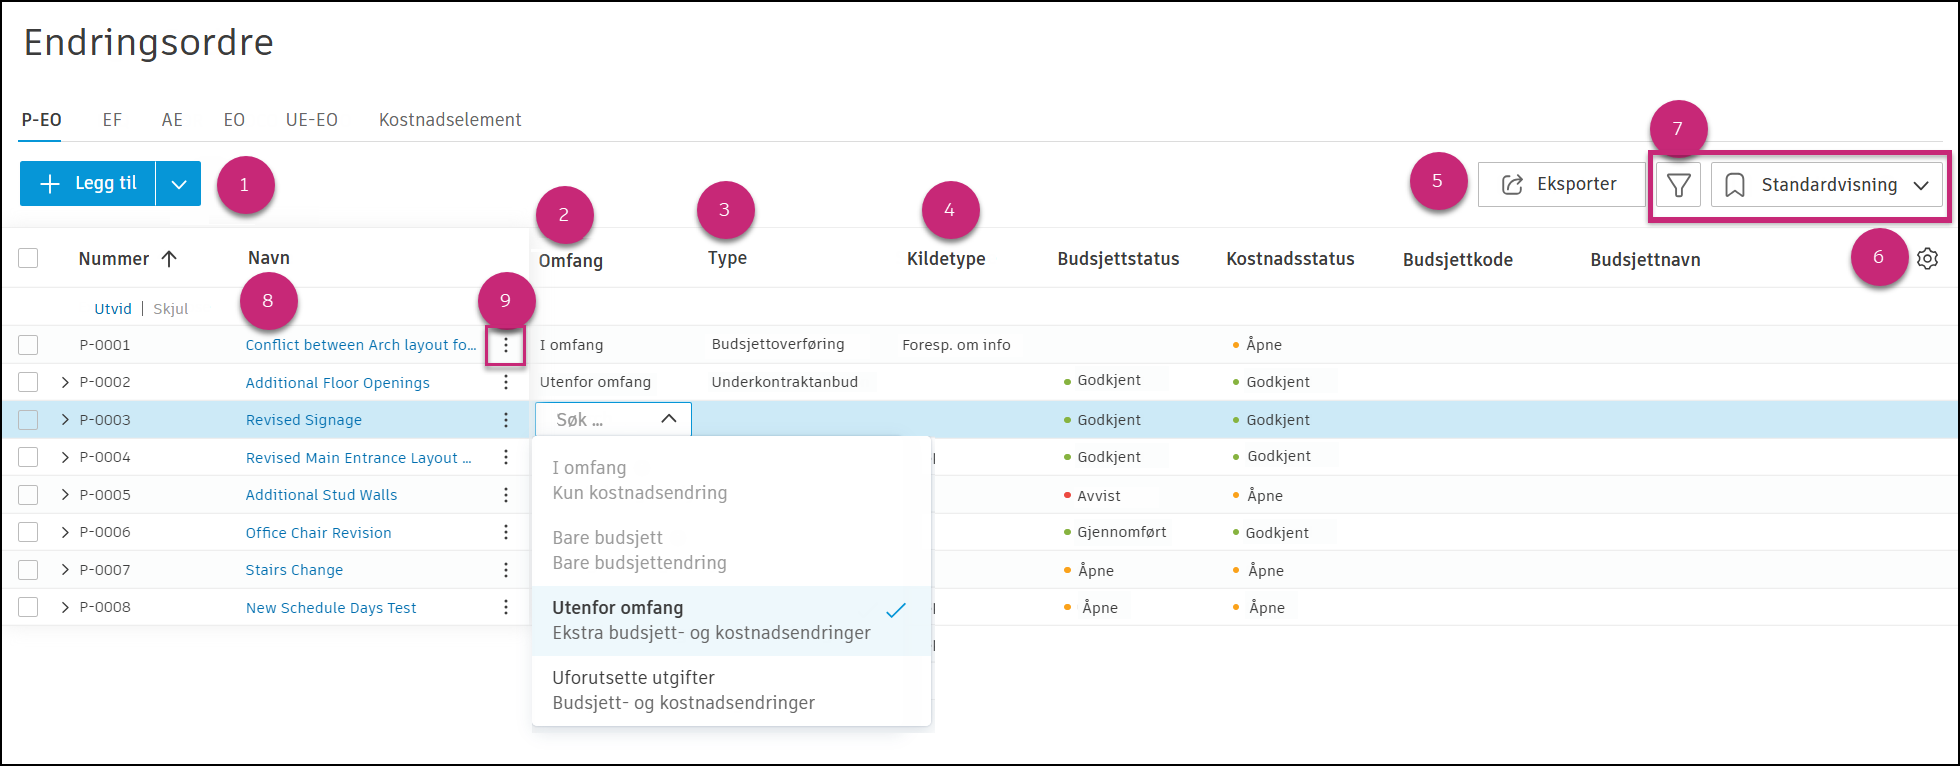Screen dimensions: 1960x766
Task: Switch to the UE-EO tab
Action: (311, 120)
